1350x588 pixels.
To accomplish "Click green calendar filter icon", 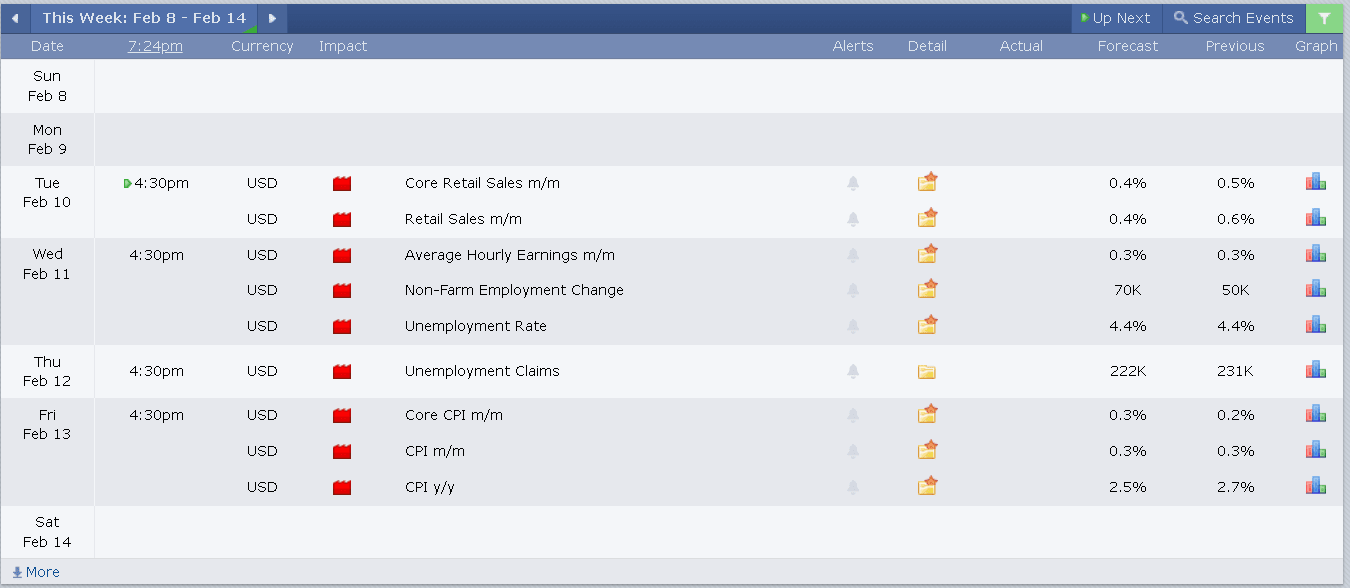I will click(x=1325, y=18).
